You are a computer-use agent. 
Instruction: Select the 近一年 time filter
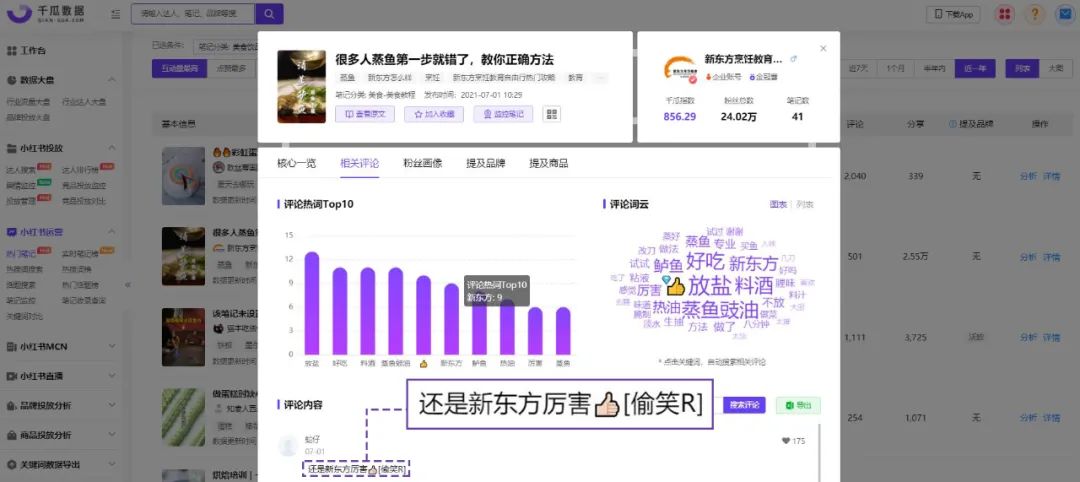(x=975, y=68)
